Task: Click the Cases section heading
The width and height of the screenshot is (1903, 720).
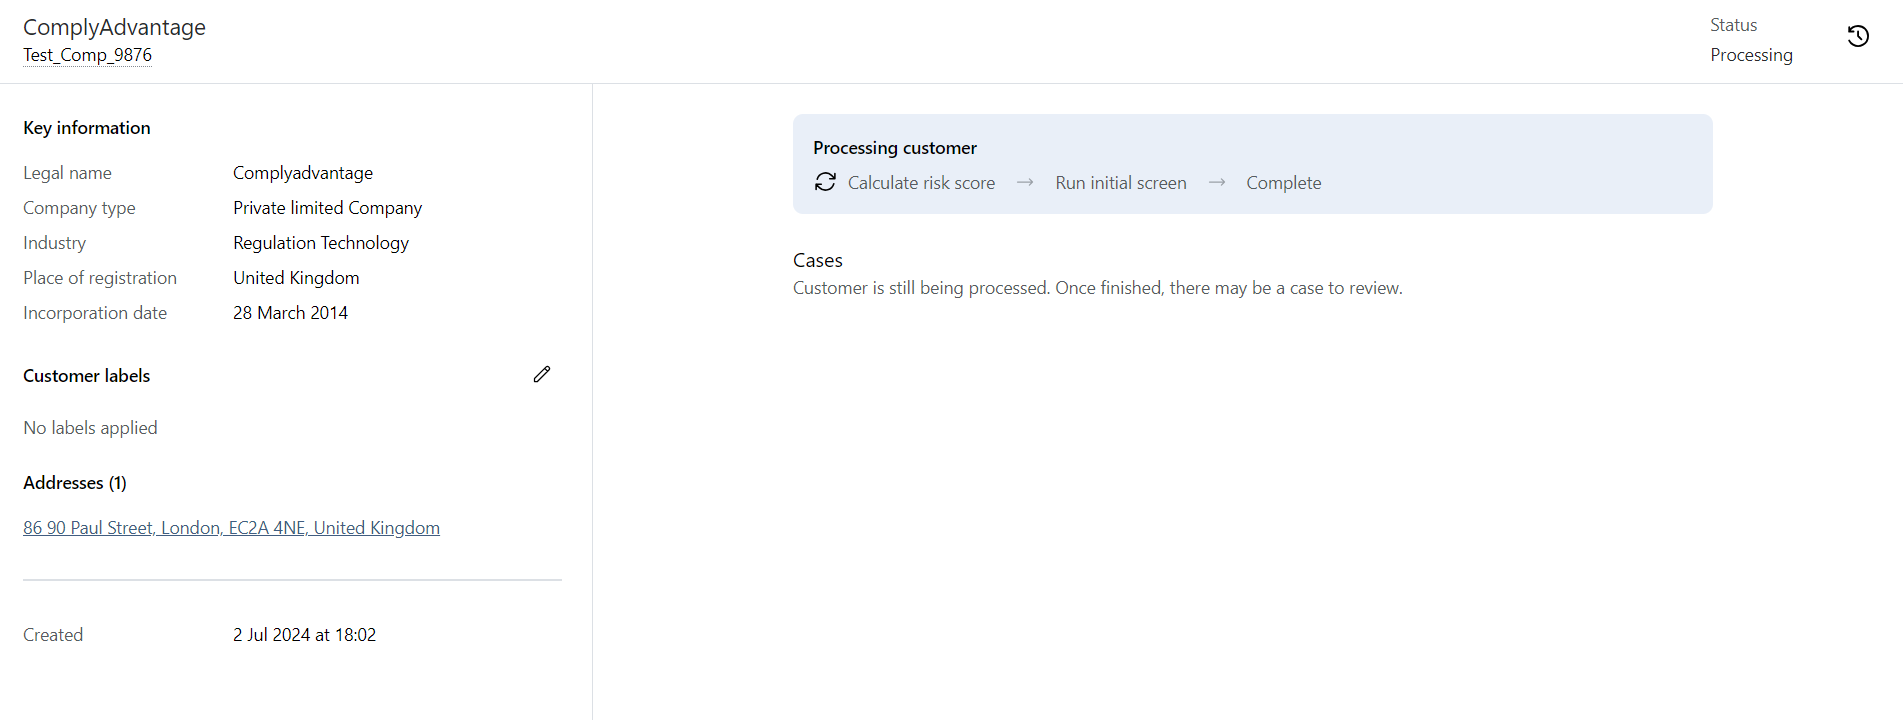Action: 817,260
